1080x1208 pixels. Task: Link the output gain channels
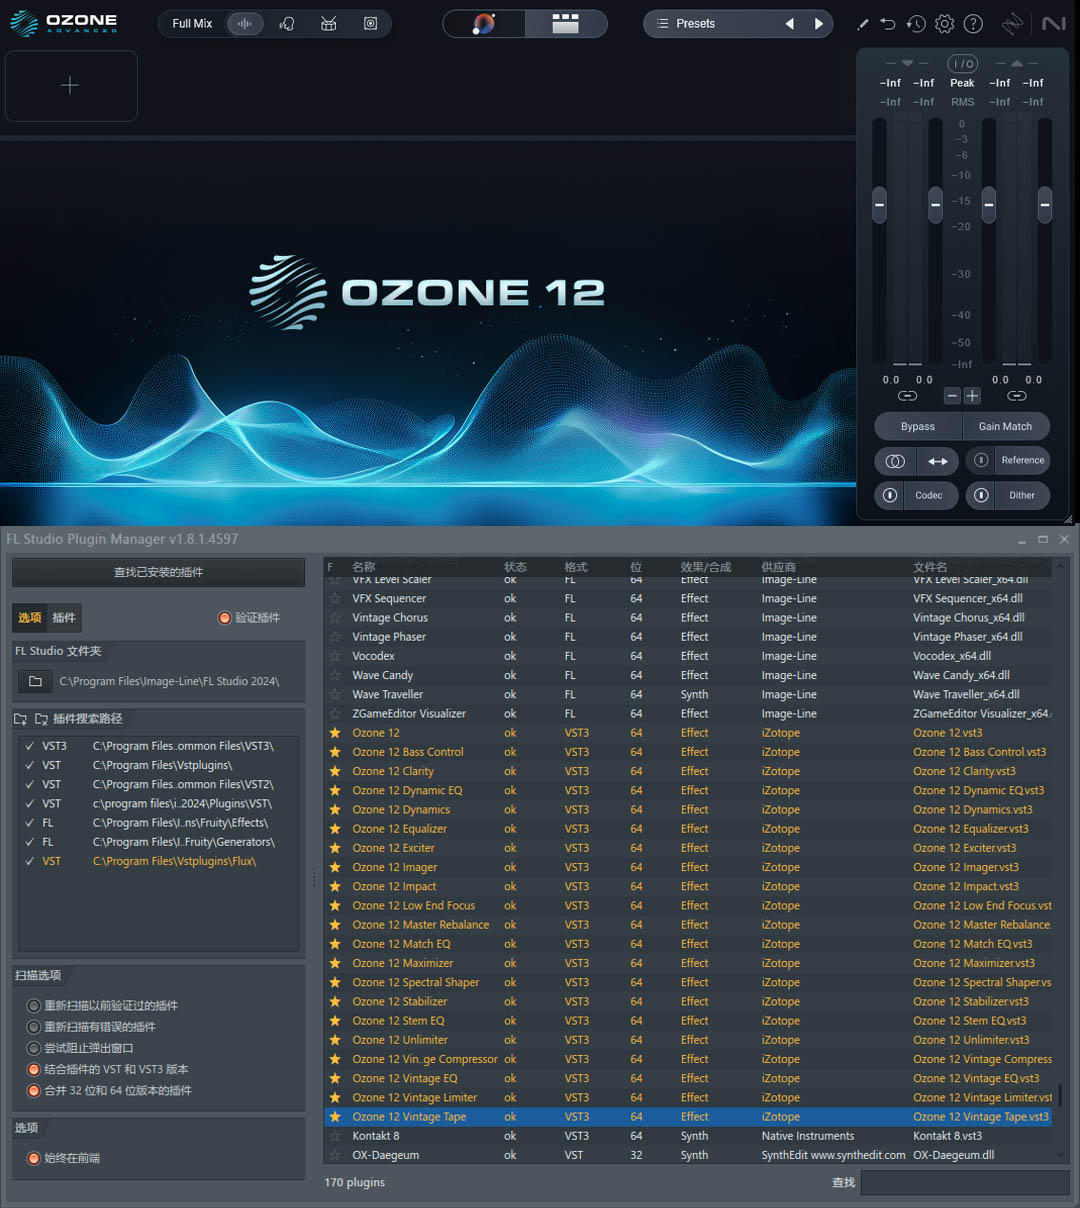(1017, 396)
